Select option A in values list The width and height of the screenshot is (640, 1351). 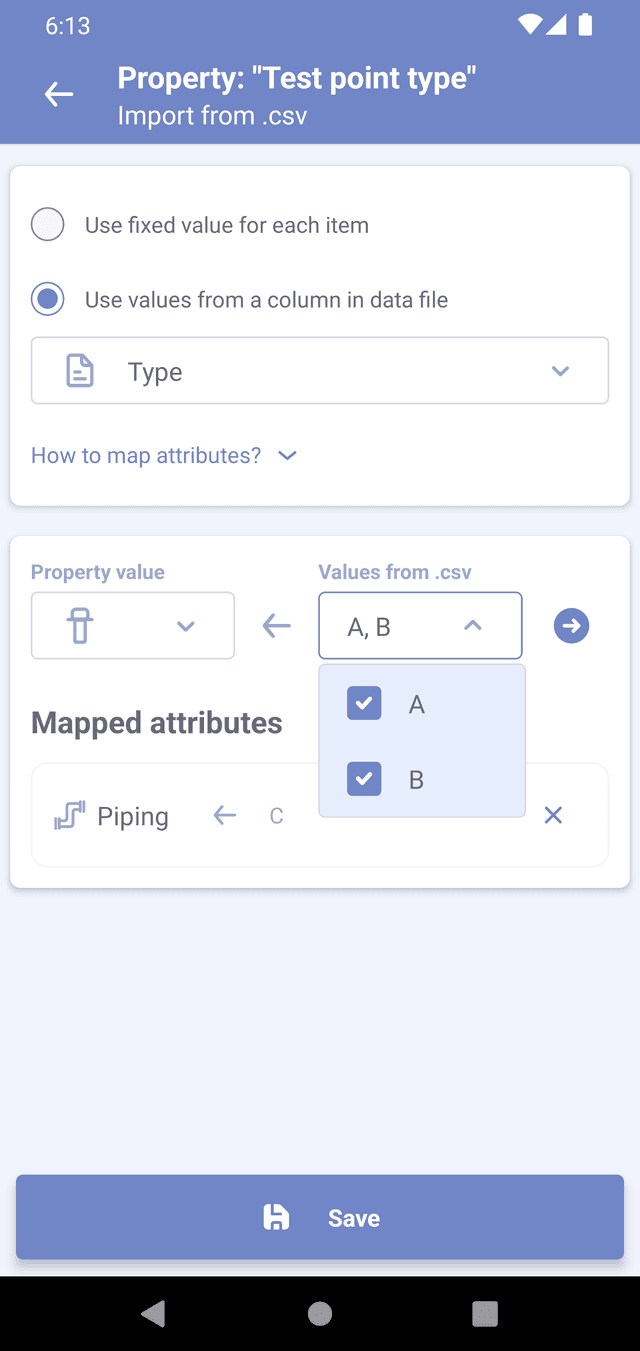tap(417, 705)
